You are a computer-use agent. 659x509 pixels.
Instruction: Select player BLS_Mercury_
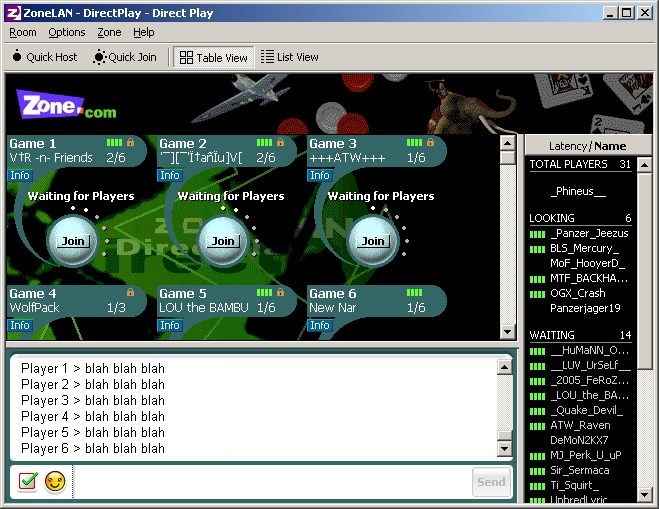584,248
